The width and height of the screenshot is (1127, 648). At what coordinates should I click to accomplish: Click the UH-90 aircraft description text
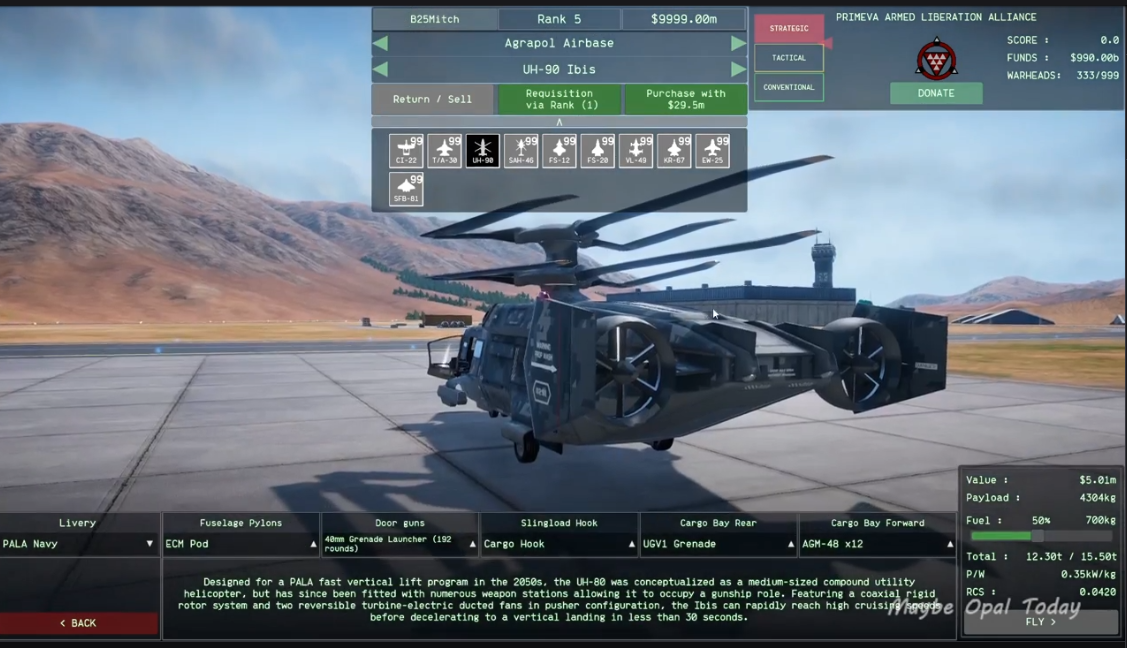559,599
